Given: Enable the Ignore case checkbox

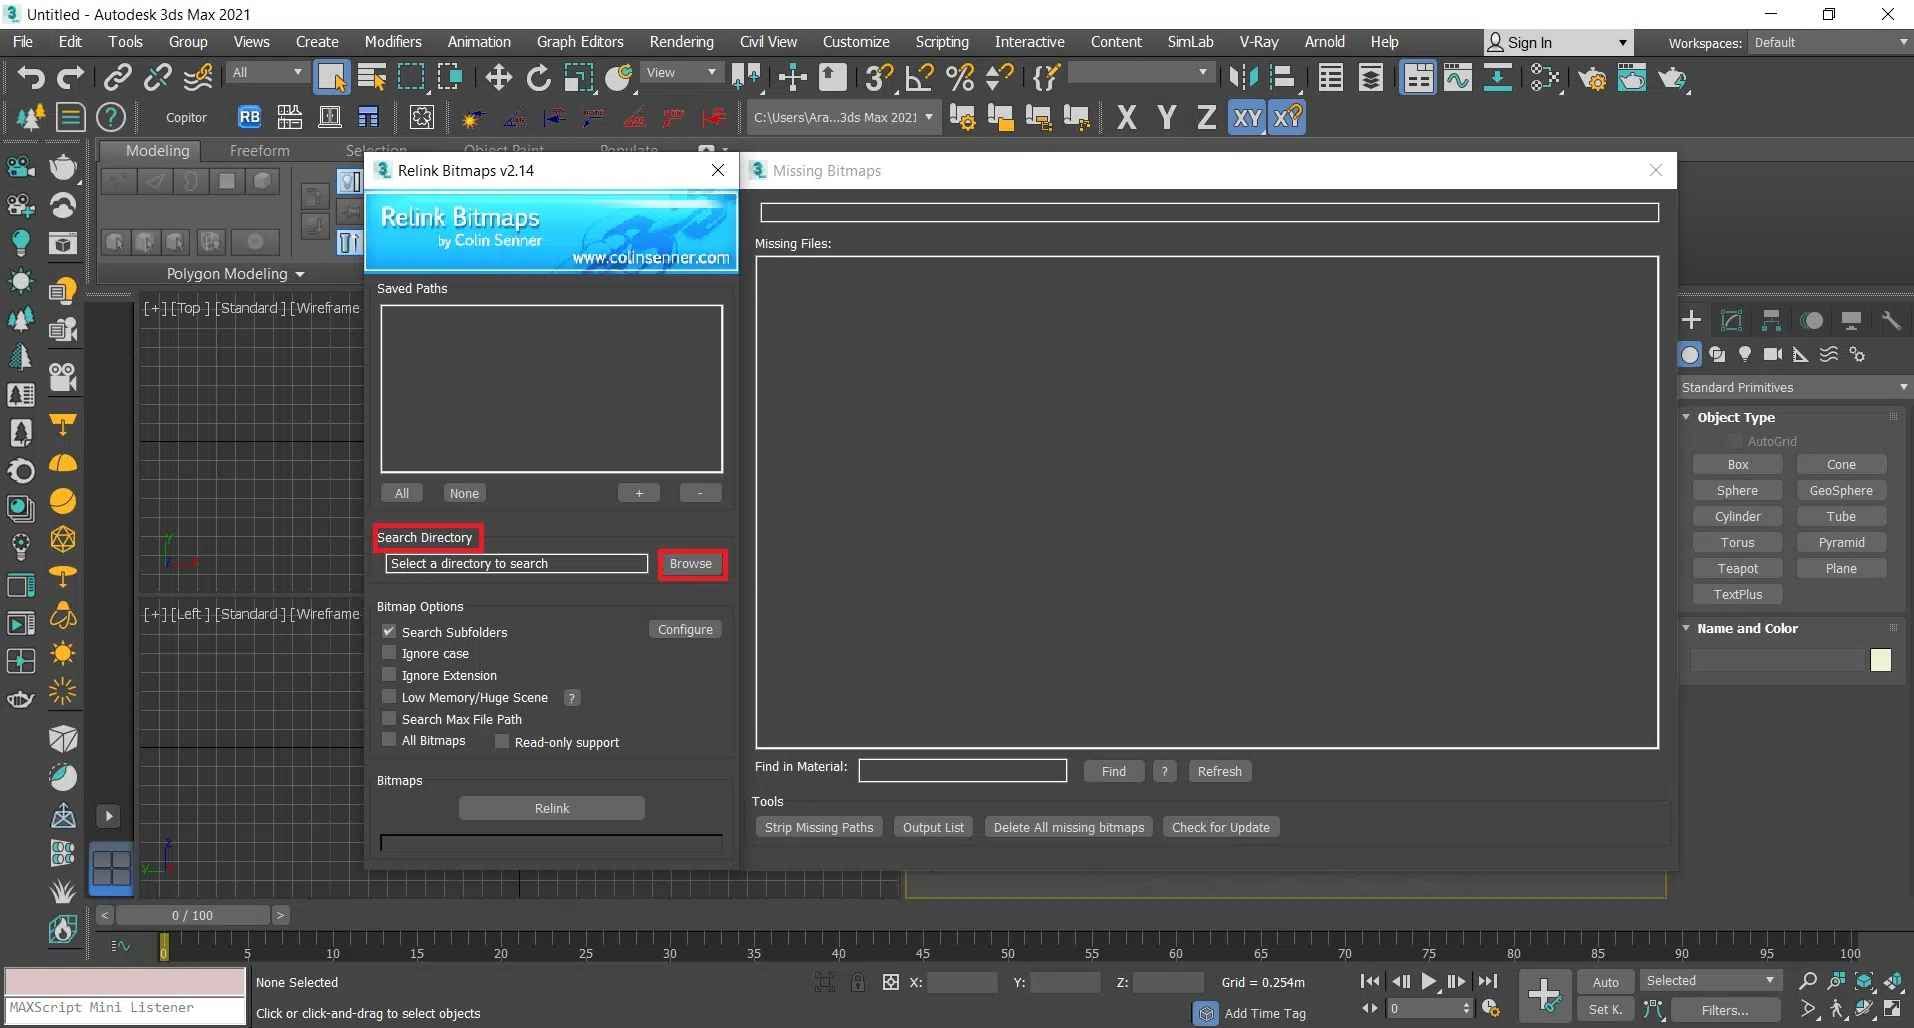Looking at the screenshot, I should 389,653.
